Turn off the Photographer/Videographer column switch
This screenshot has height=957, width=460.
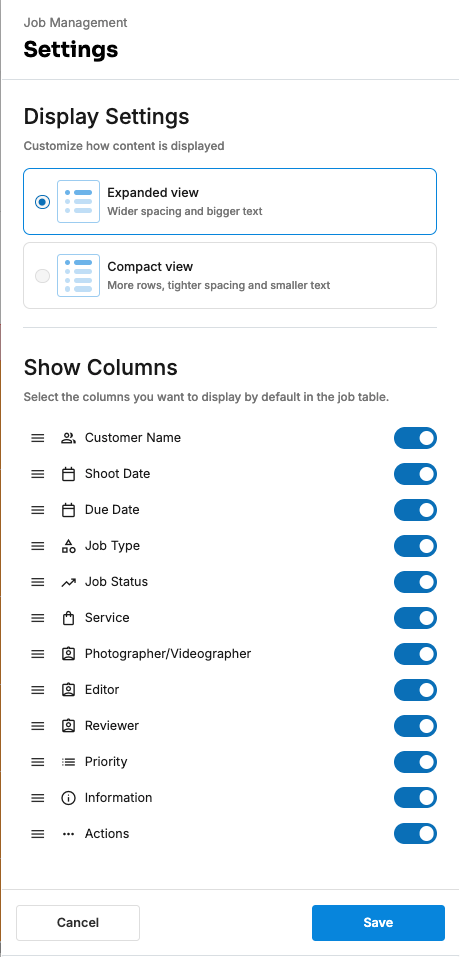pos(415,654)
